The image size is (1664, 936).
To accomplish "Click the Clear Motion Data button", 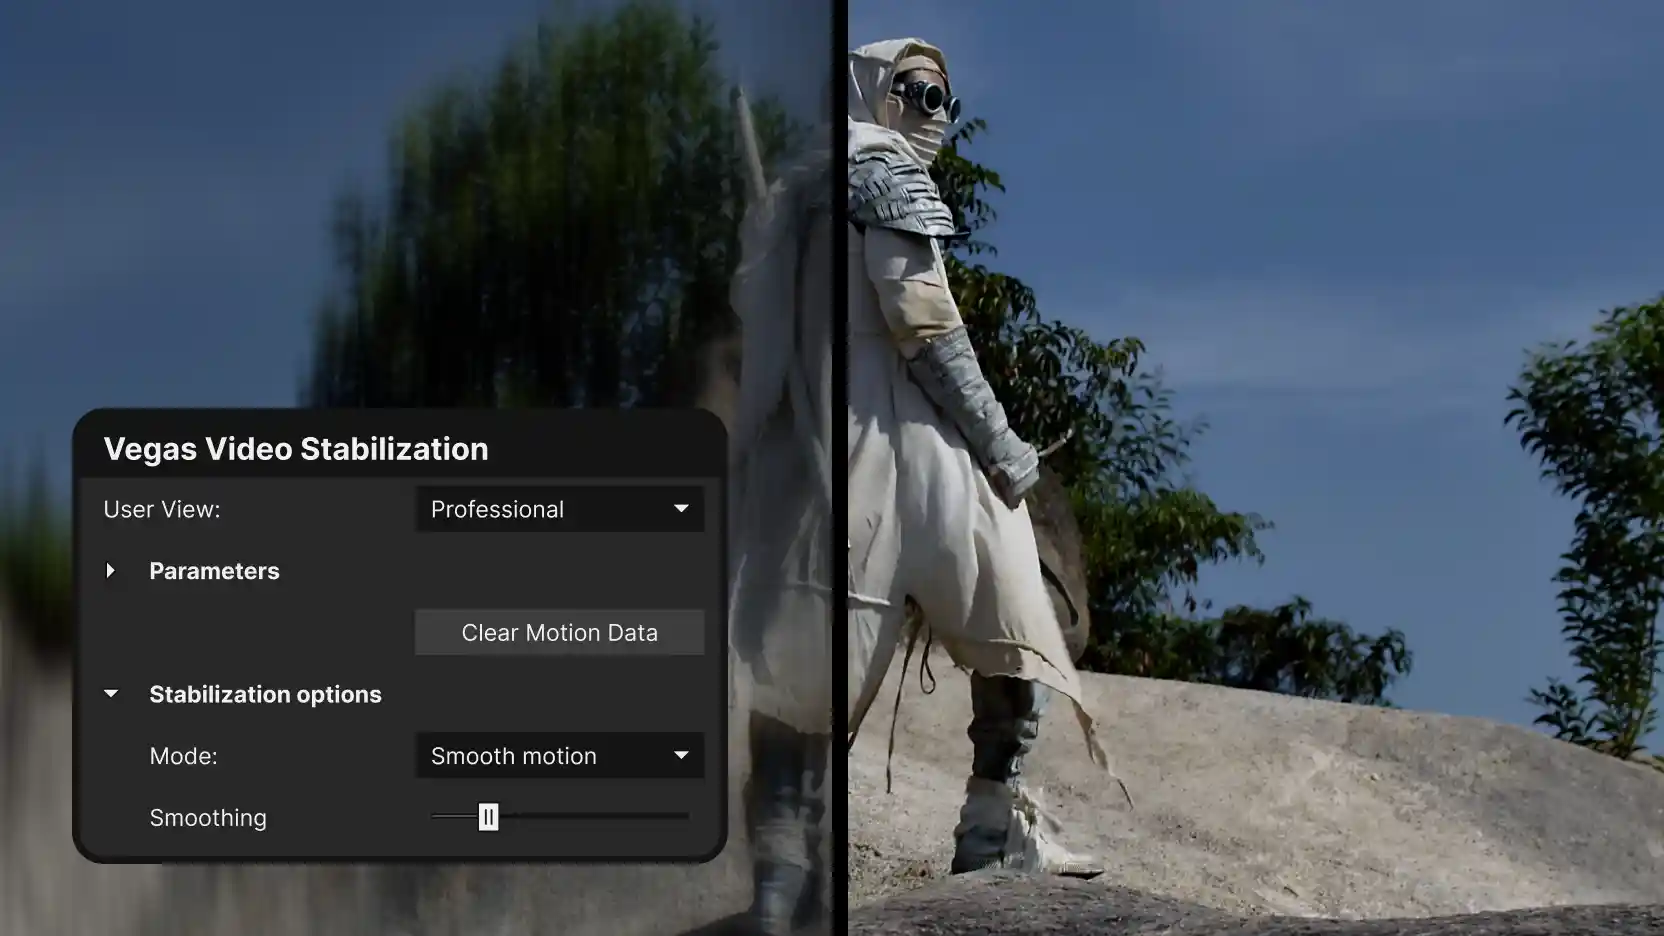I will point(560,633).
